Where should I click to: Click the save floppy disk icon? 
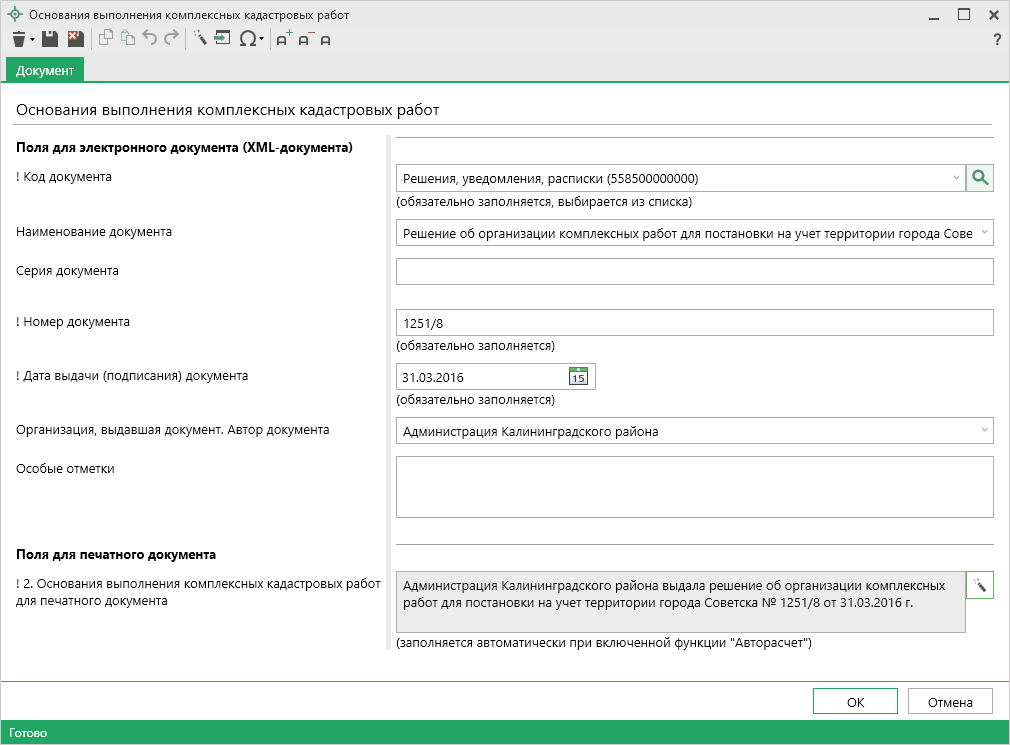(x=49, y=39)
